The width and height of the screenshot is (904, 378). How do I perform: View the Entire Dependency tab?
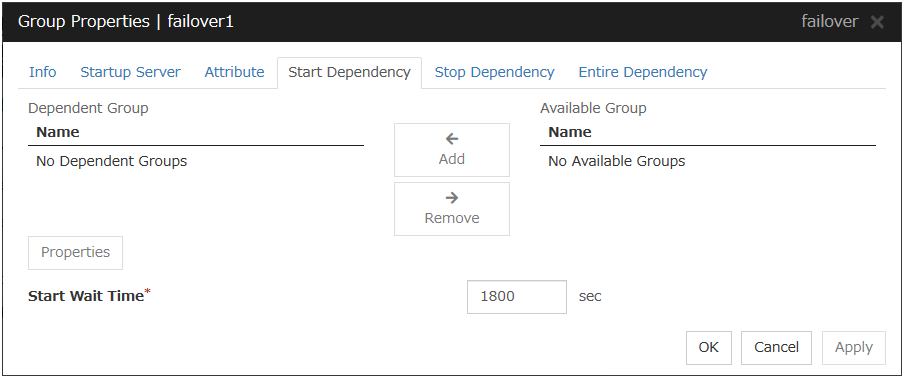click(643, 73)
